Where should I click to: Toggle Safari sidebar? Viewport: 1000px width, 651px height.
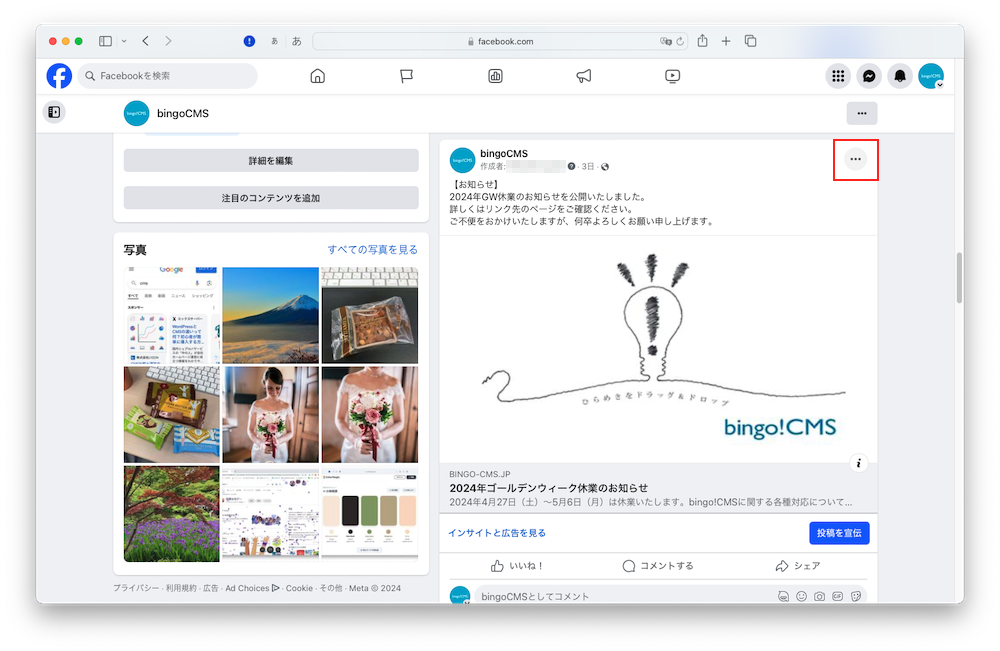[x=105, y=41]
